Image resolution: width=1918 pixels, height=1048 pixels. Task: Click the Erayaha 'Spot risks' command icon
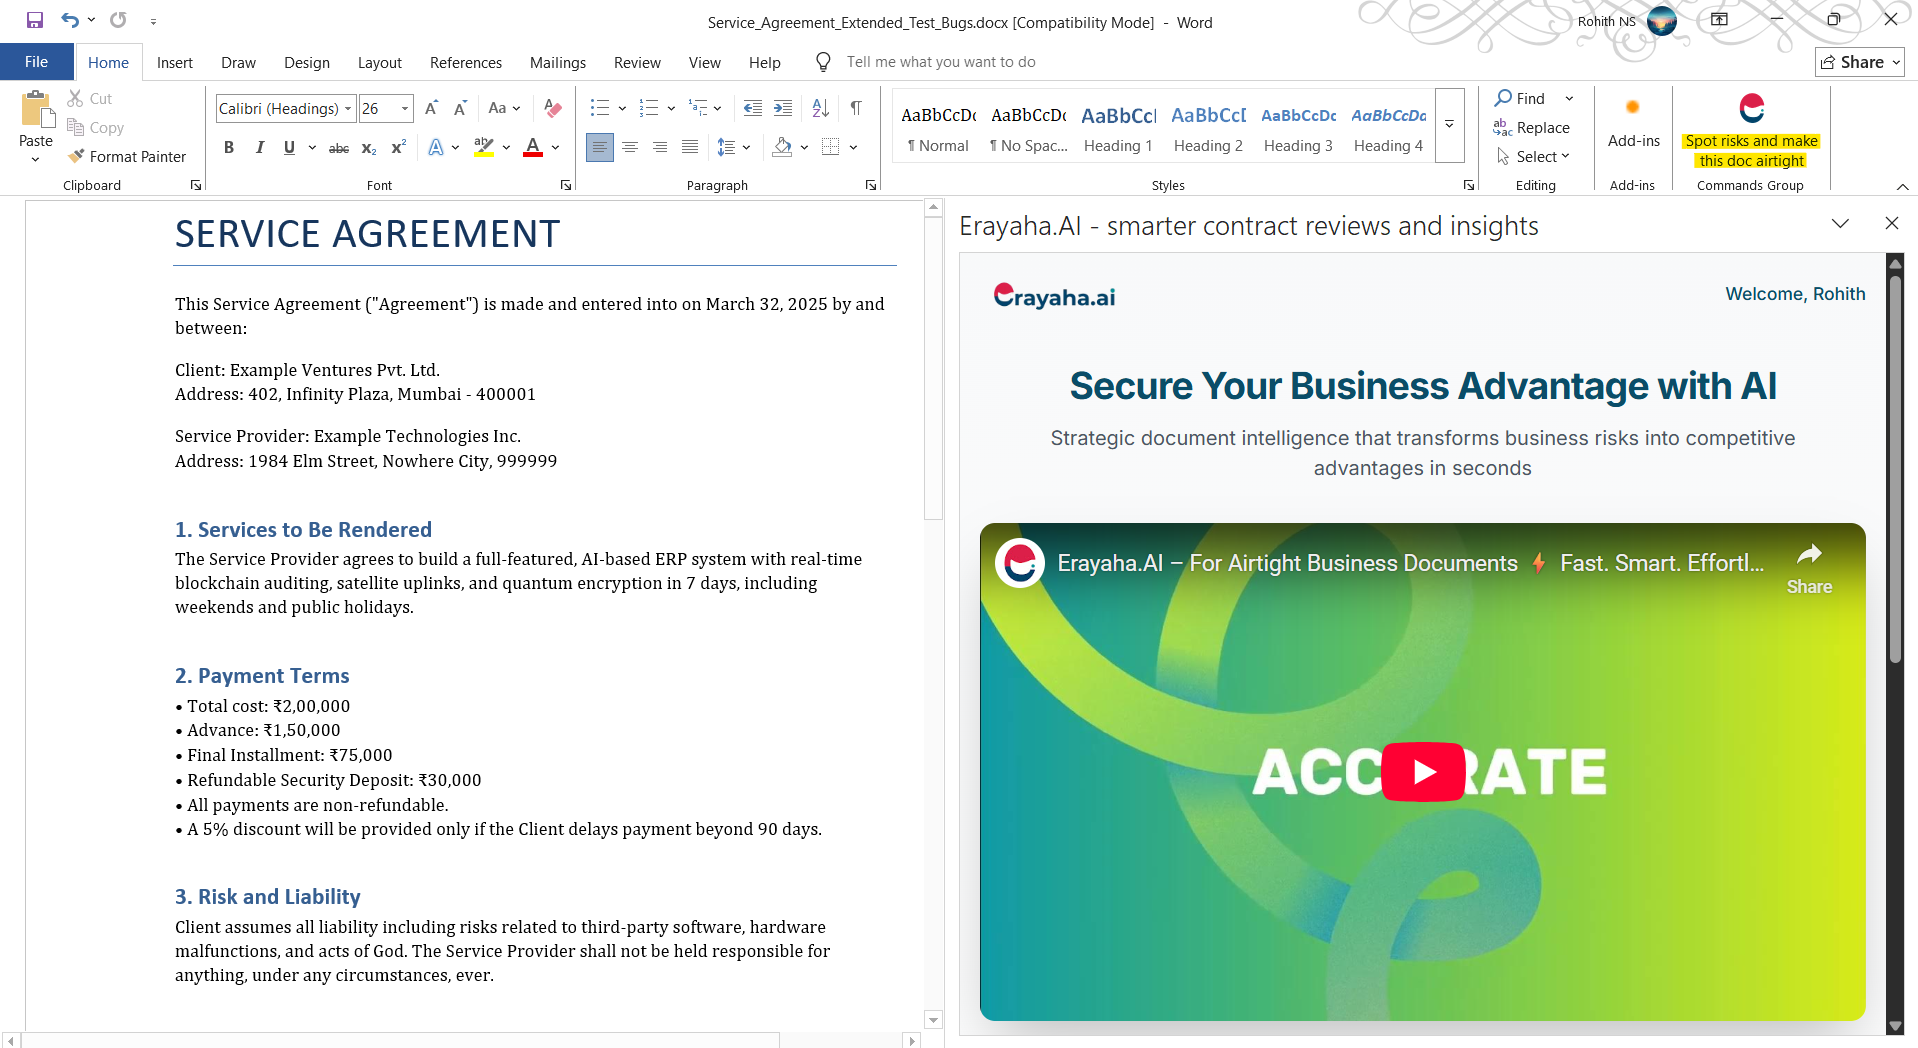[x=1751, y=108]
